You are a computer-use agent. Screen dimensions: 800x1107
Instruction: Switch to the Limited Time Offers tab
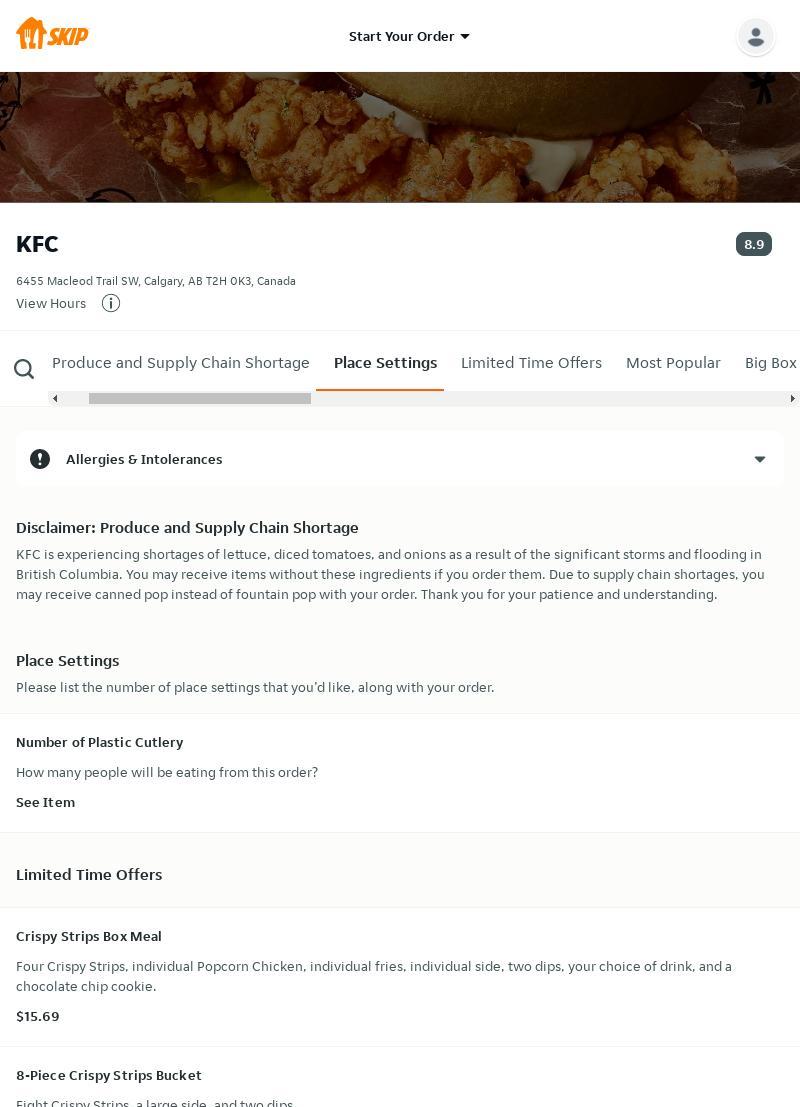tap(531, 363)
